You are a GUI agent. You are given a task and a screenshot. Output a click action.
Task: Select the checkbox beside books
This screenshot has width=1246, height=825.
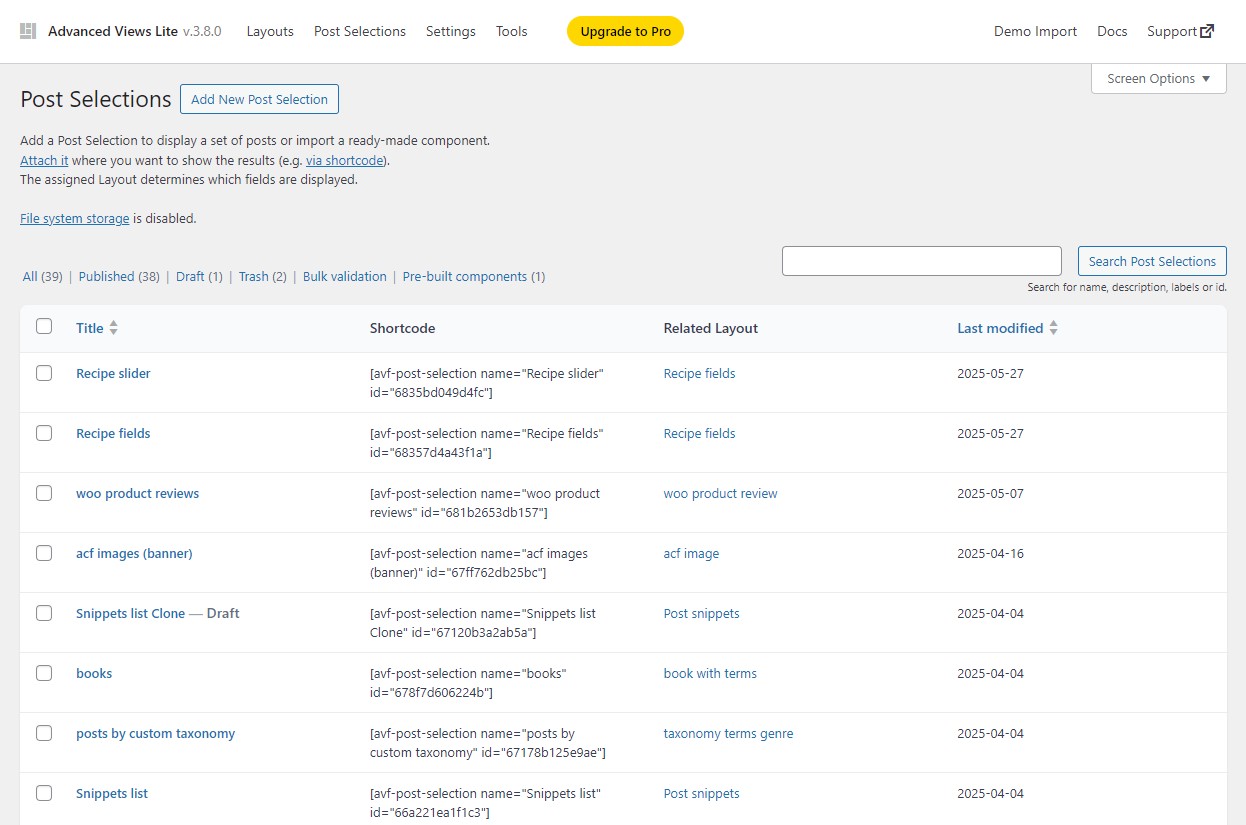[x=44, y=673]
